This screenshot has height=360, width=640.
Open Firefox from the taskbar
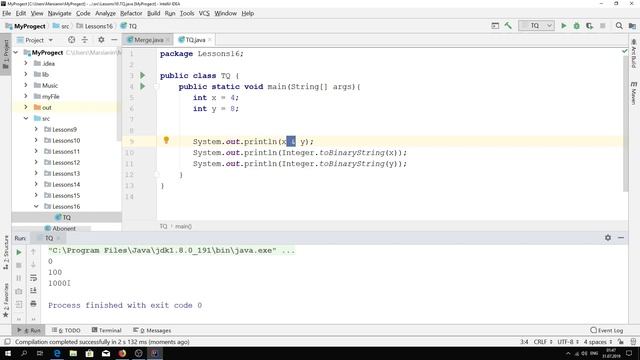tap(122, 353)
